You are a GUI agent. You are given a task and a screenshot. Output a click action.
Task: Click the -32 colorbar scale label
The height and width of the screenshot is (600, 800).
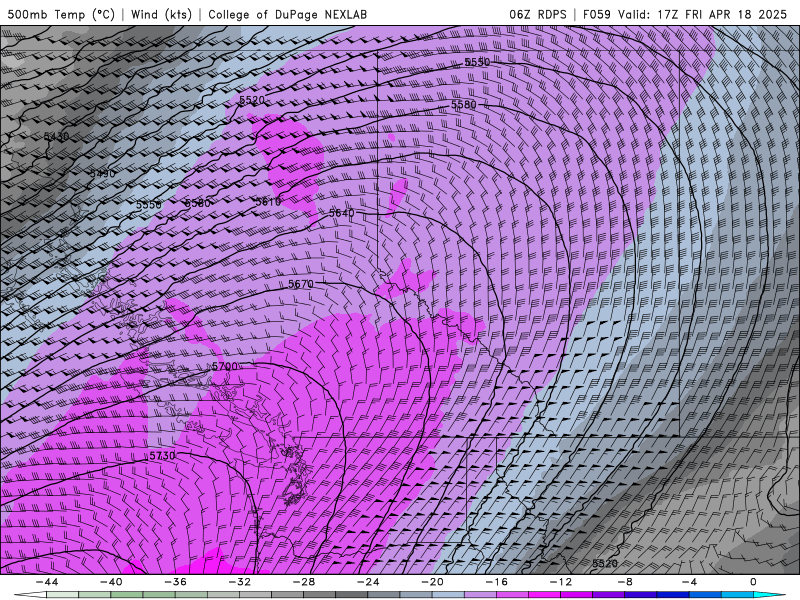[x=240, y=582]
